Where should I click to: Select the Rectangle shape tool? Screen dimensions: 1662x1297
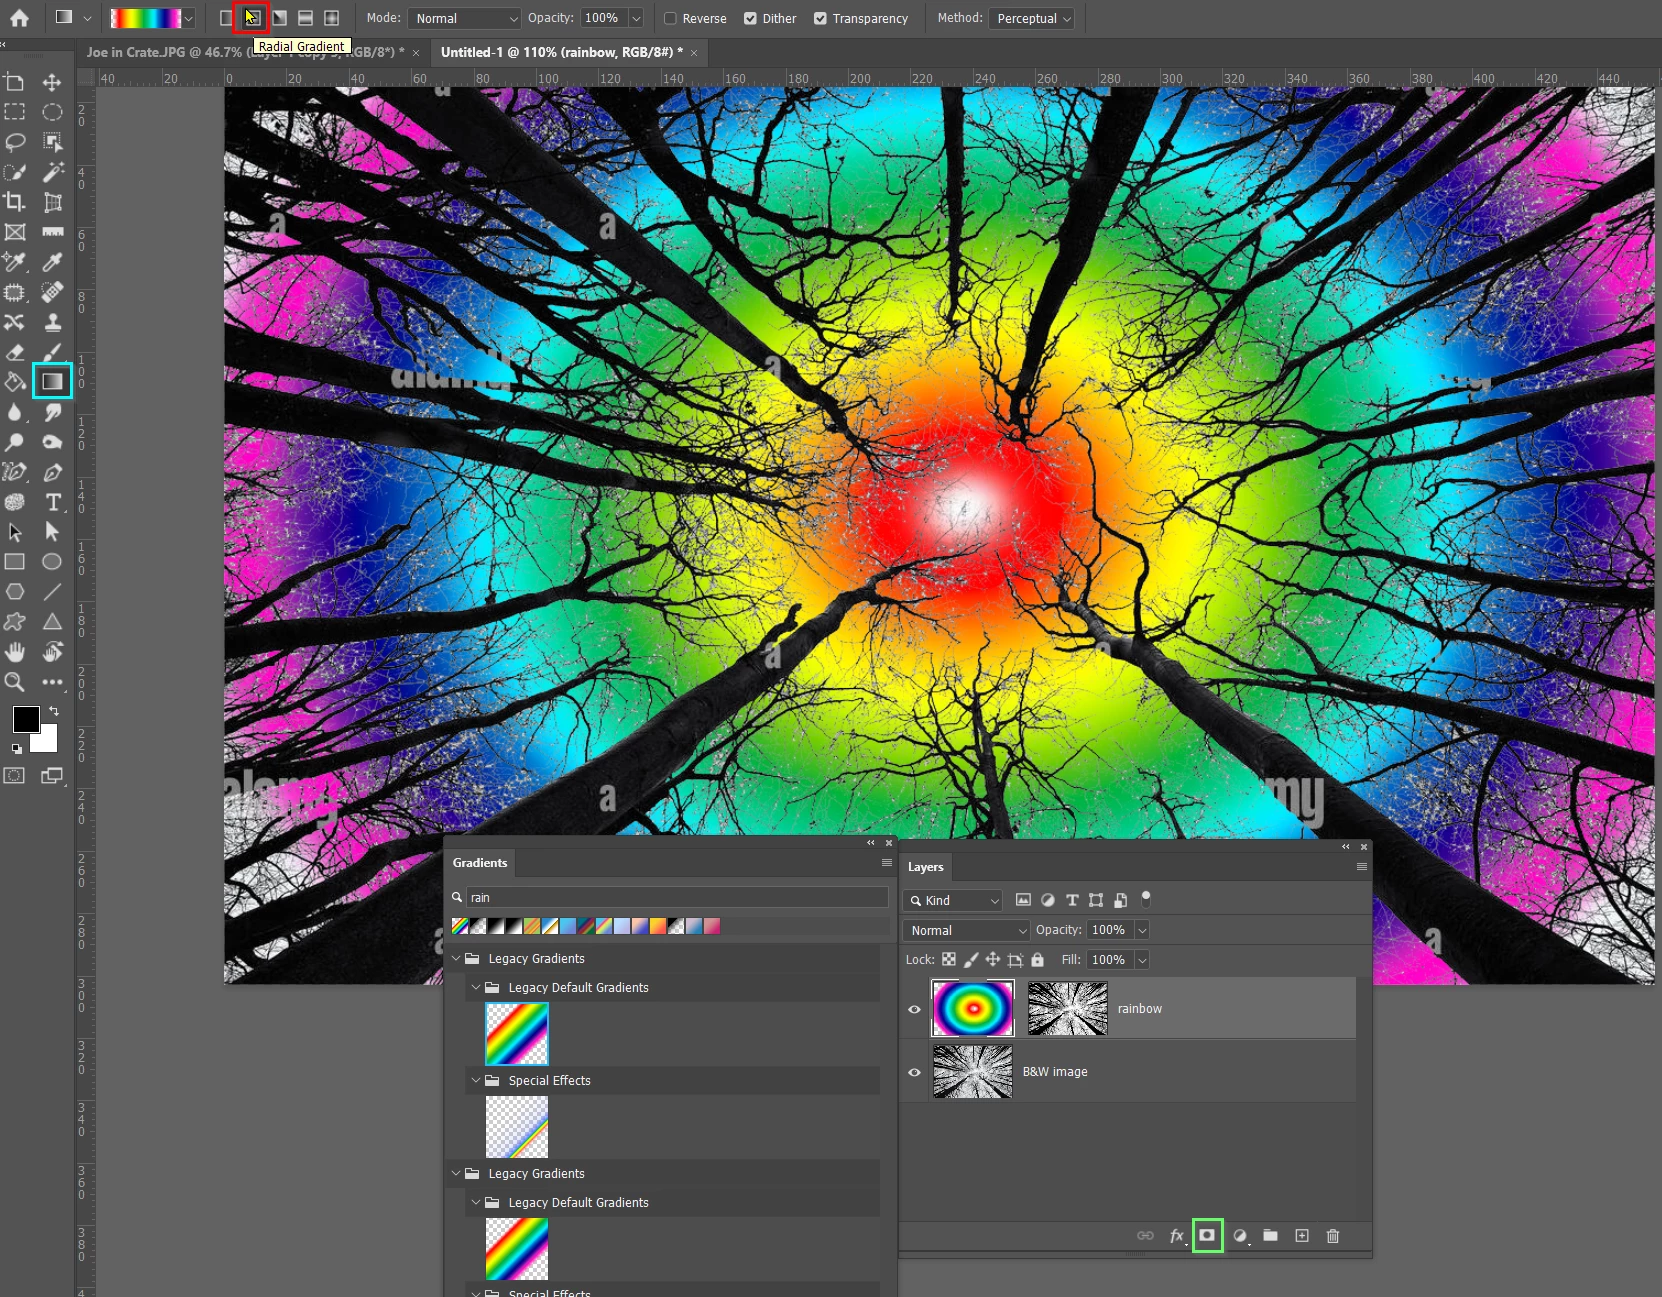pos(15,562)
